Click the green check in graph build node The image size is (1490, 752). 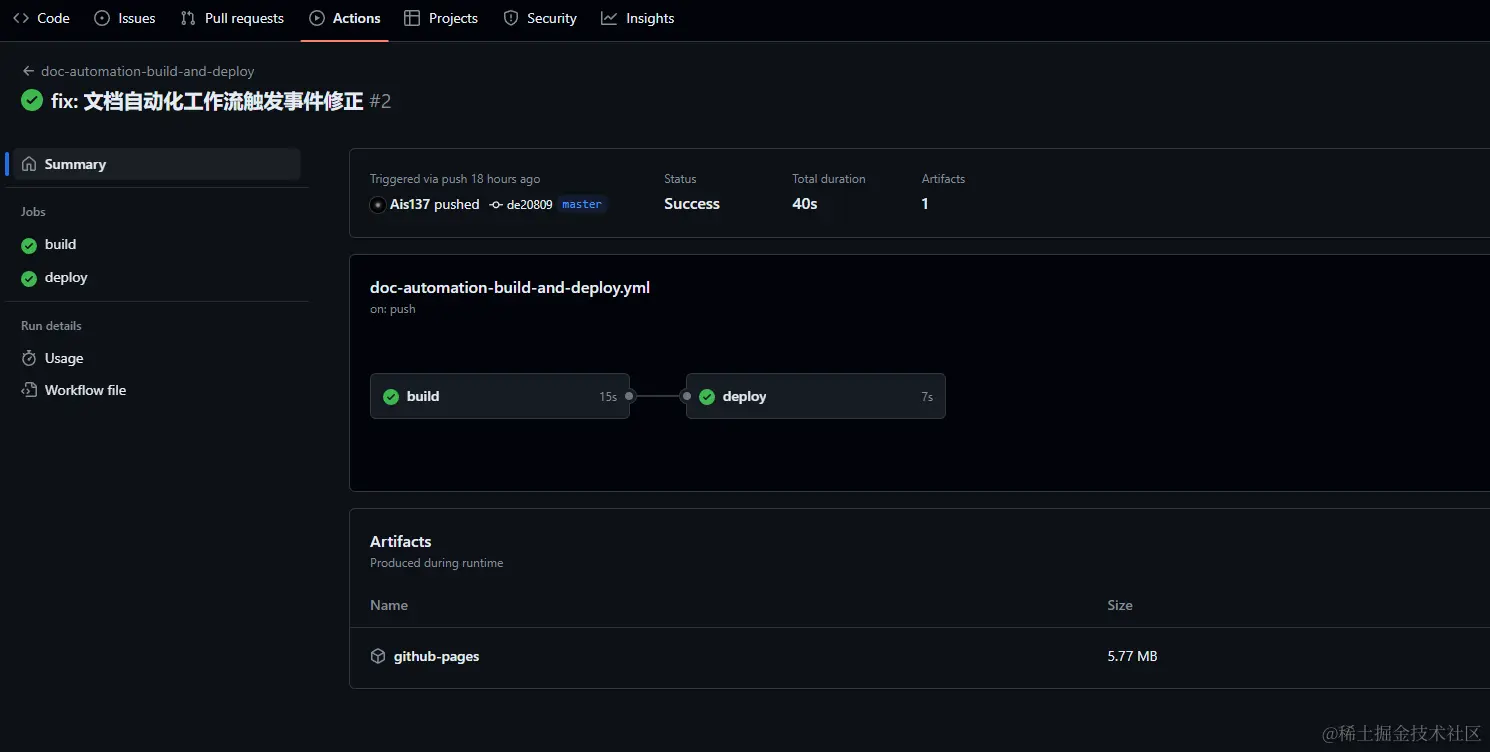(391, 397)
